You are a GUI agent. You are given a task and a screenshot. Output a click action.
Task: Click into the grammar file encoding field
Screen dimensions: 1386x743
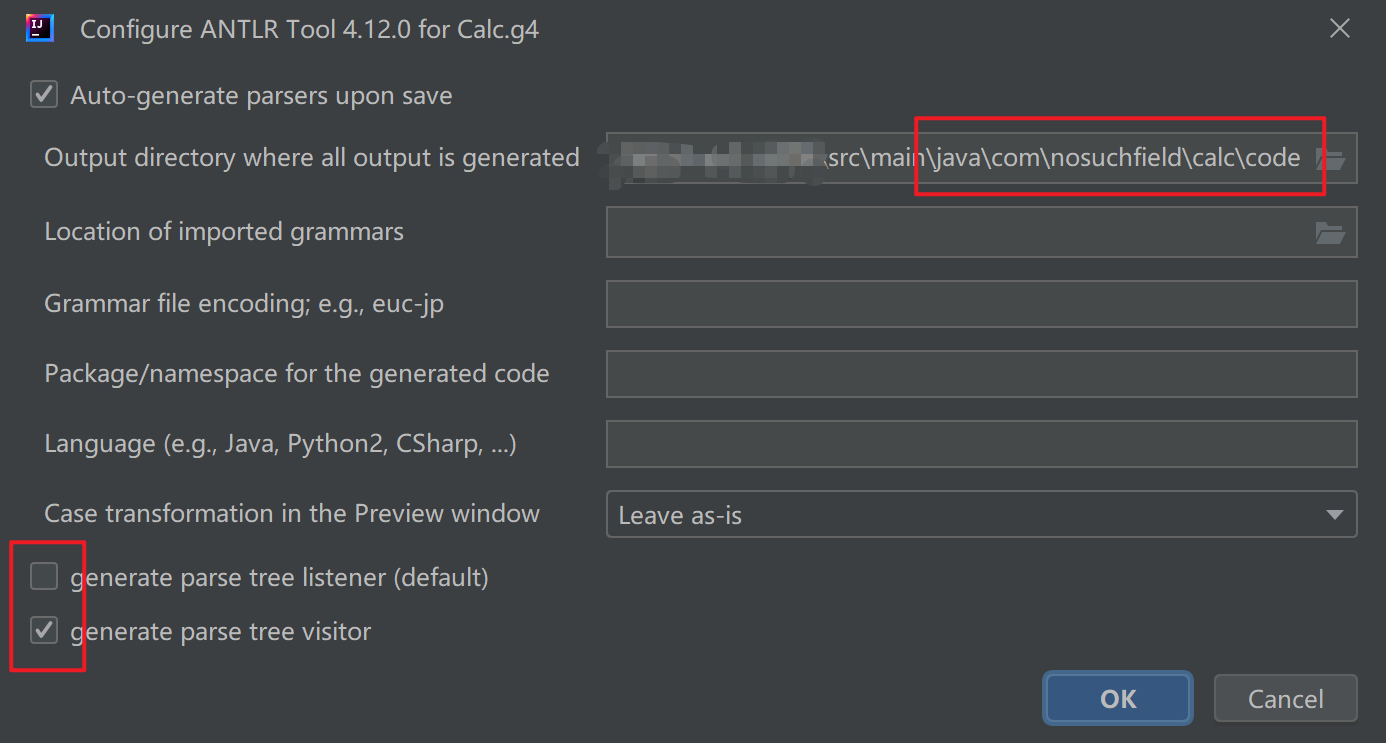(x=981, y=303)
